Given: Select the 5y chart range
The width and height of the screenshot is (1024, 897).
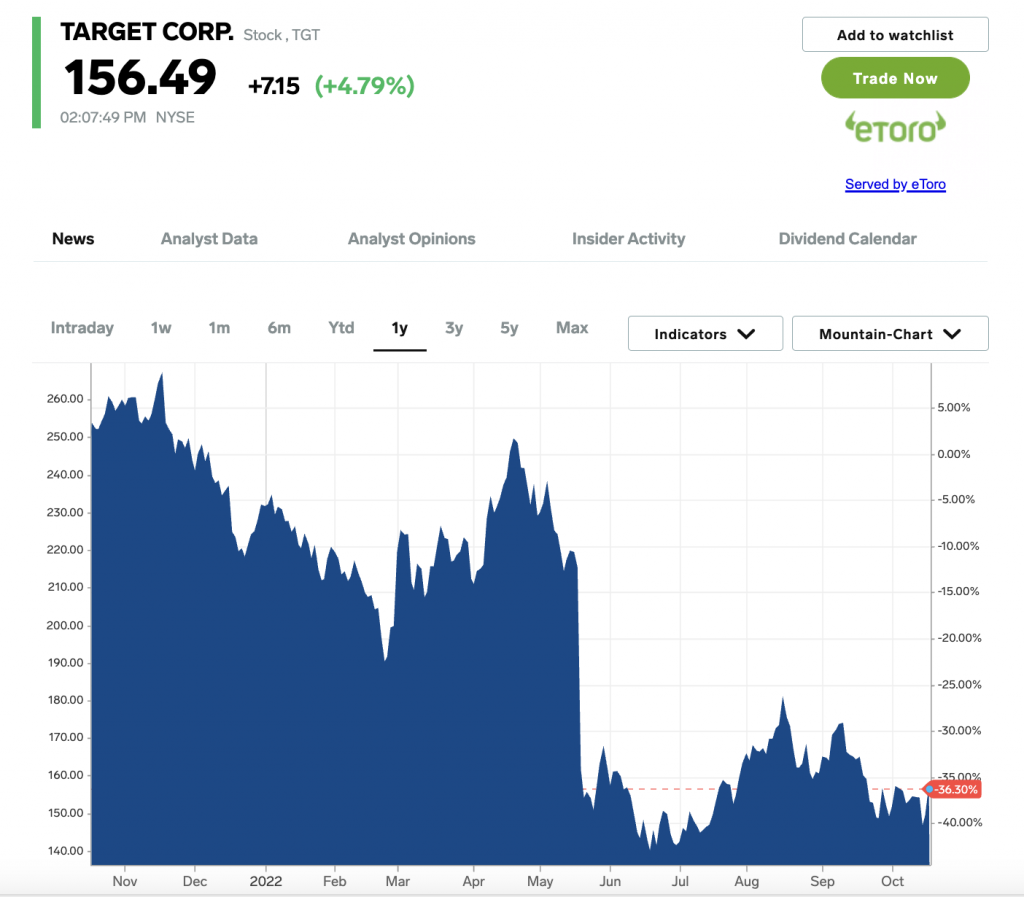Looking at the screenshot, I should coord(509,328).
